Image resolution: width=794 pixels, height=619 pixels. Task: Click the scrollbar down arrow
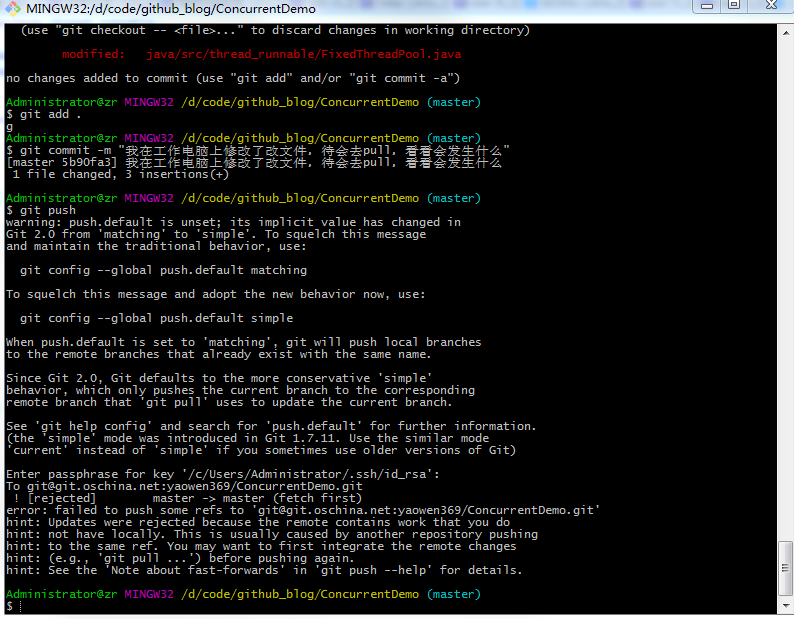point(786,608)
